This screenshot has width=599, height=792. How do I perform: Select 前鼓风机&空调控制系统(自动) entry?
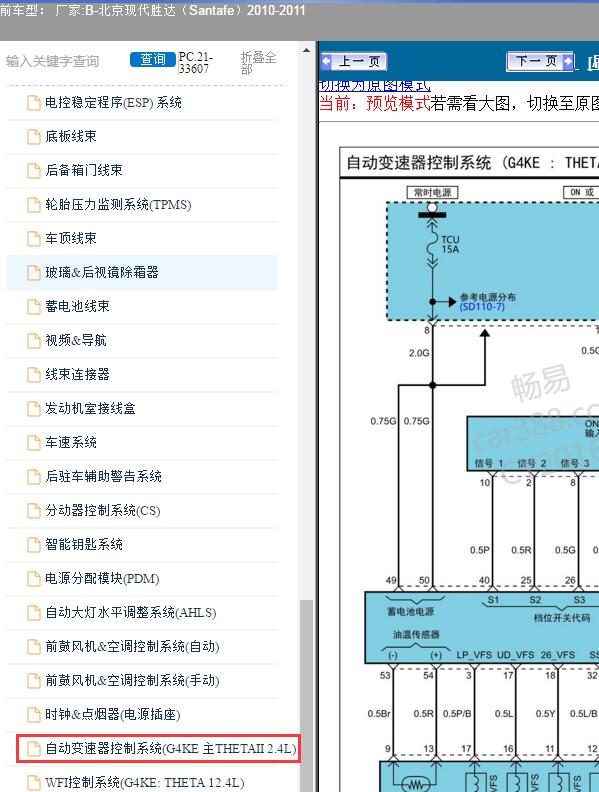coord(132,647)
